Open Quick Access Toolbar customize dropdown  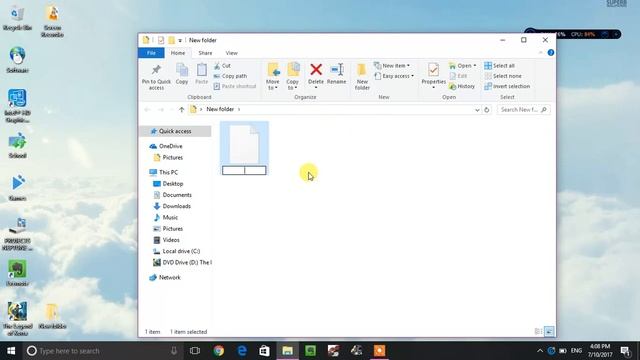[180, 40]
